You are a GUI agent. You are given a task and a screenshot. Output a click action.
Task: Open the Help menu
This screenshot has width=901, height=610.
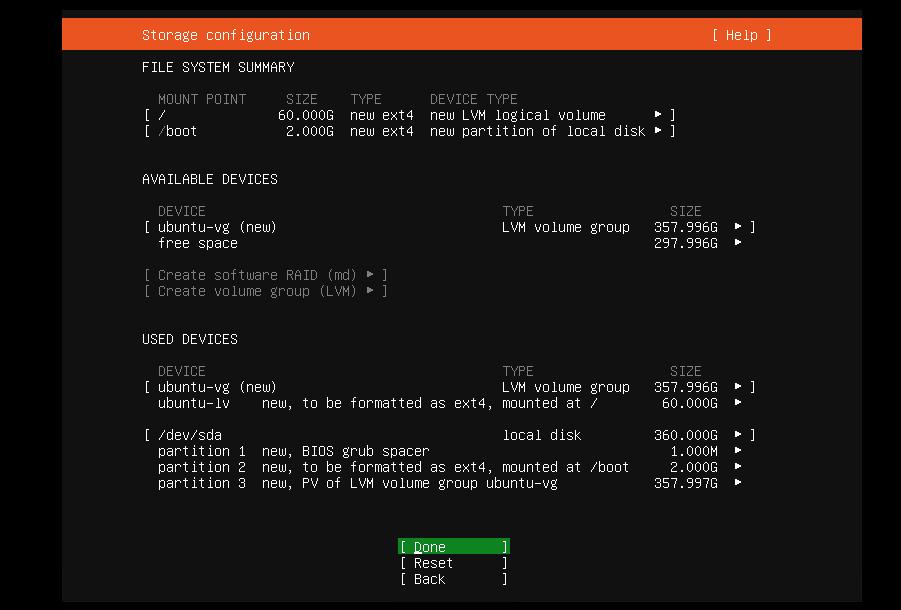[741, 35]
